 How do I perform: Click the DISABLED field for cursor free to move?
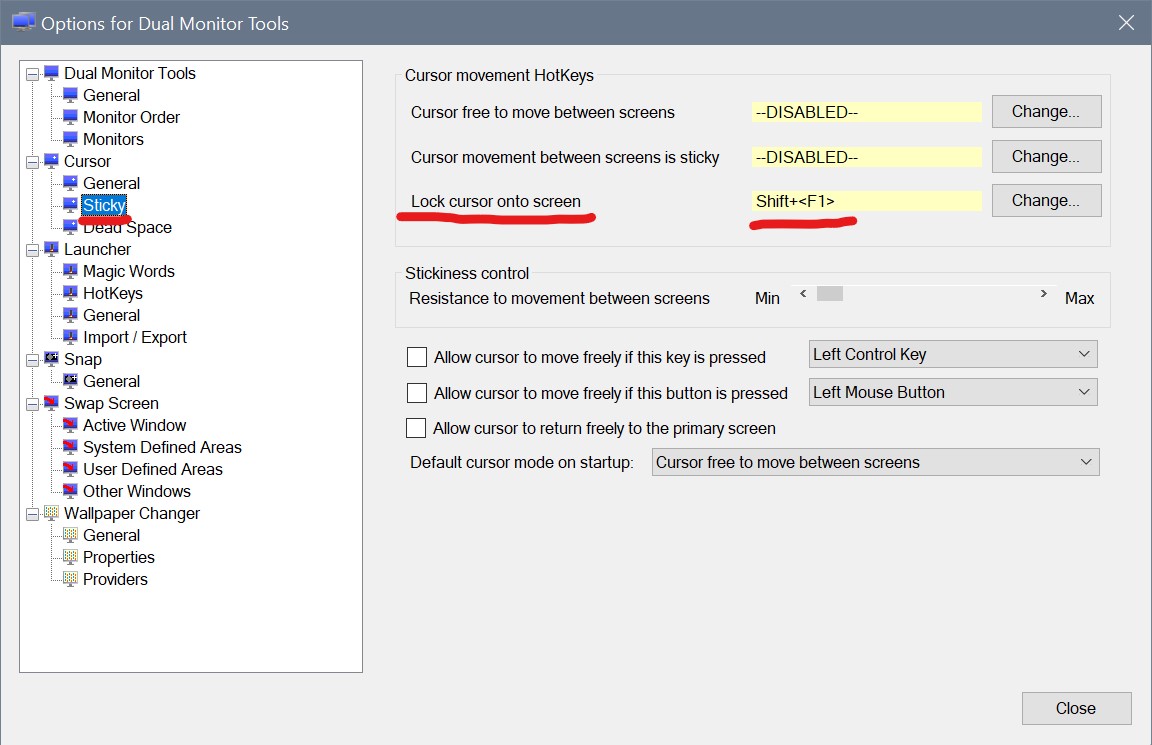(x=866, y=112)
